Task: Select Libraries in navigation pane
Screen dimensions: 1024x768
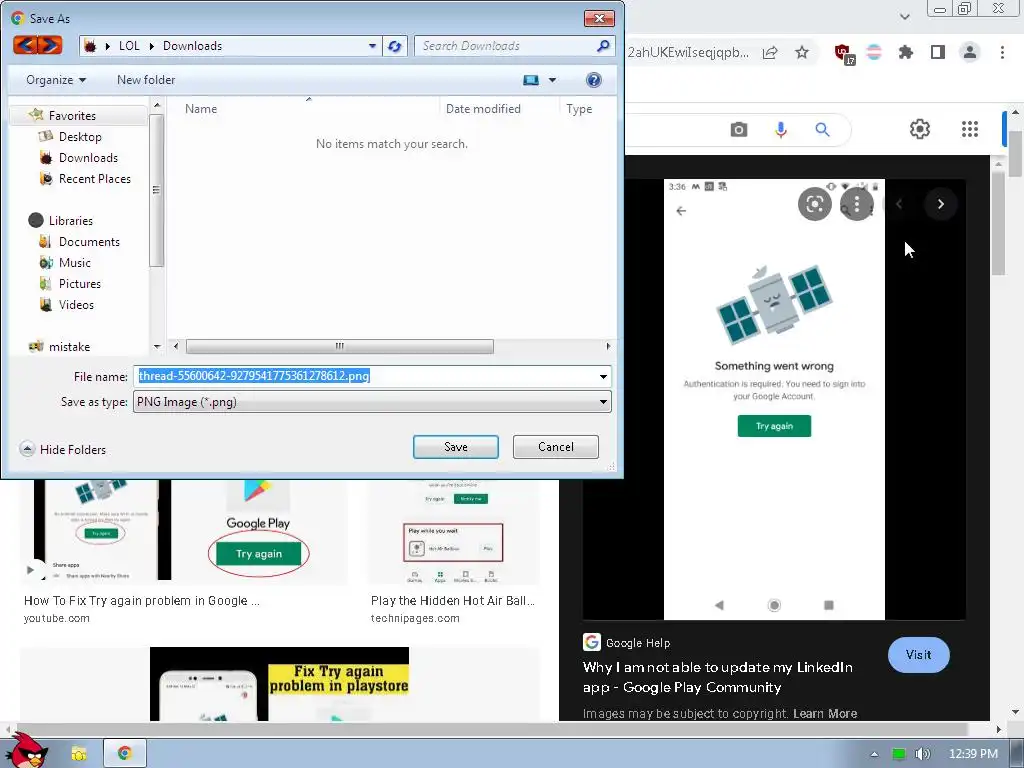Action: (x=71, y=221)
